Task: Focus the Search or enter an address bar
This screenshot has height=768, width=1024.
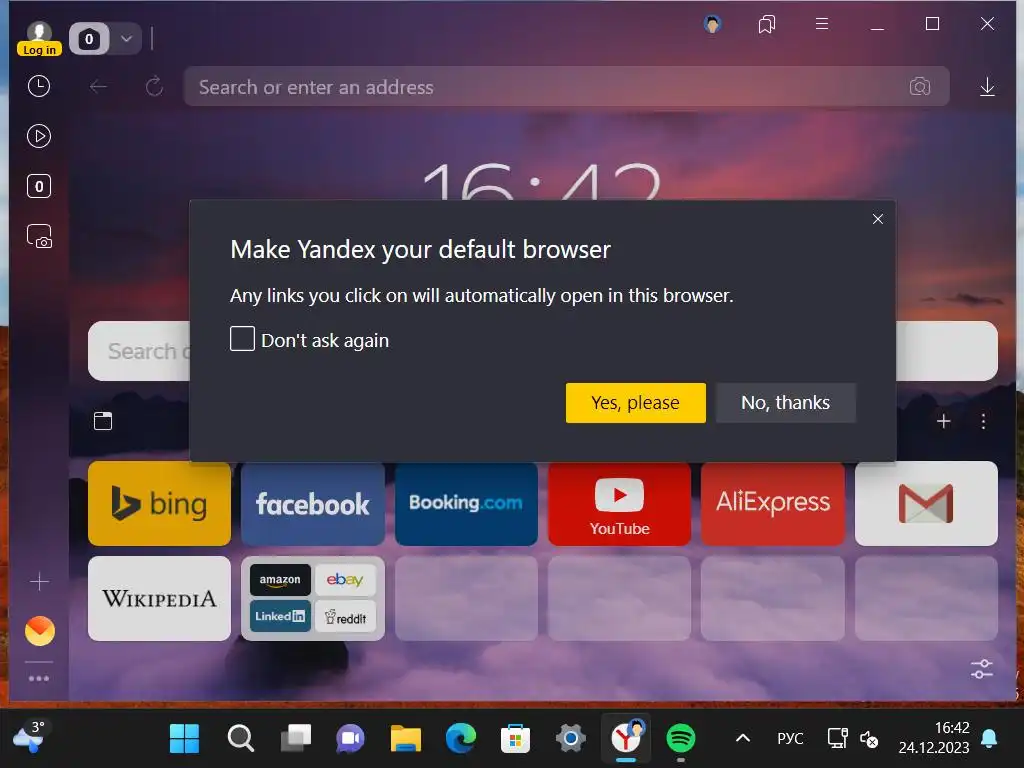Action: [x=566, y=86]
